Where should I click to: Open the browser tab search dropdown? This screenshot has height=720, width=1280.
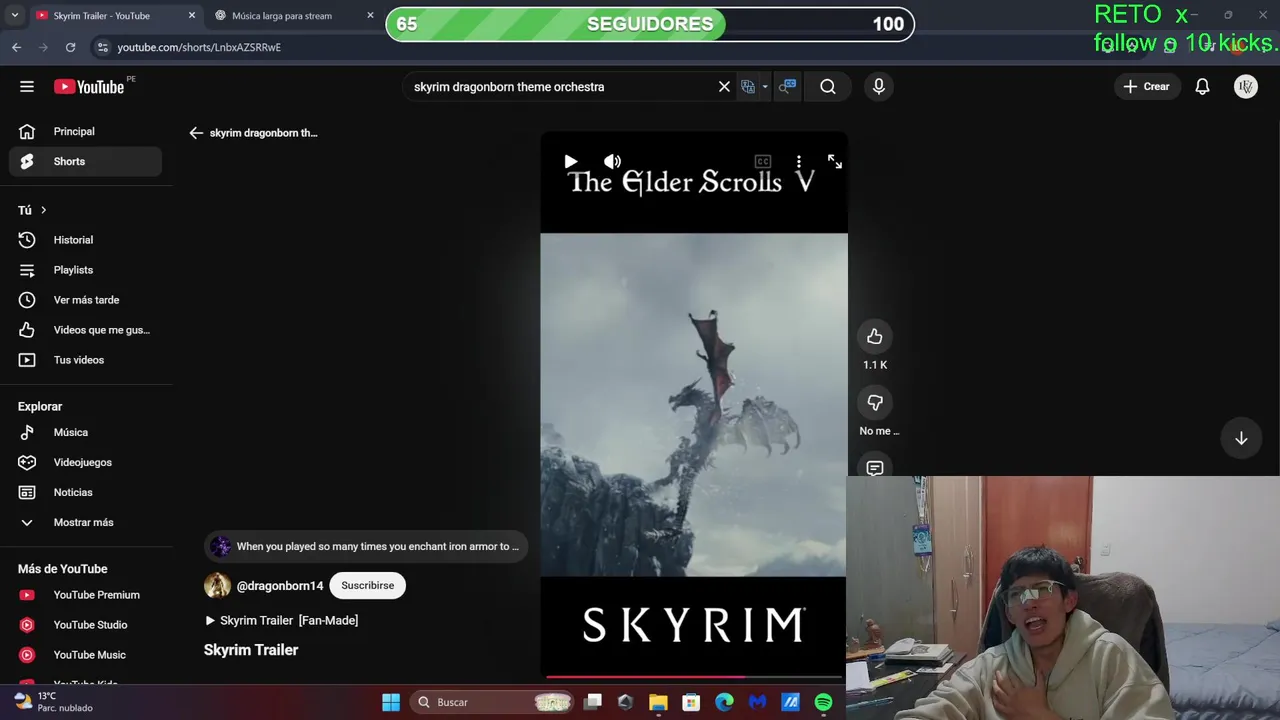tap(14, 16)
